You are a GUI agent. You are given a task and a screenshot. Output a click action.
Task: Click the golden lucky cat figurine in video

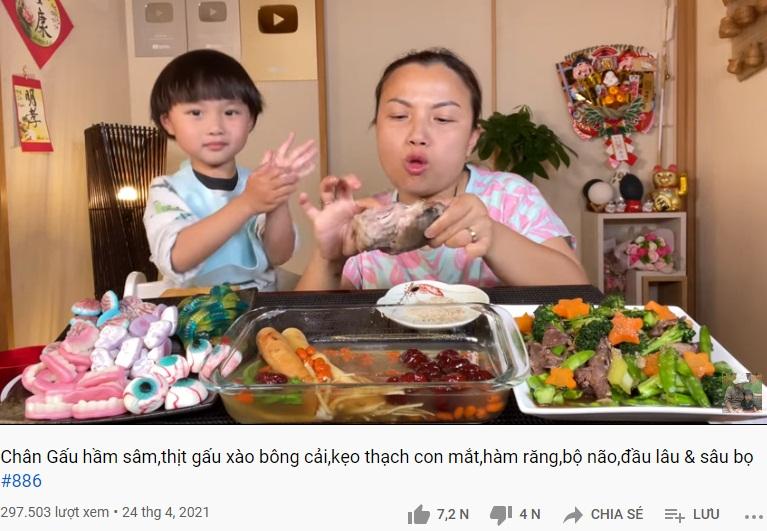pyautogui.click(x=668, y=188)
